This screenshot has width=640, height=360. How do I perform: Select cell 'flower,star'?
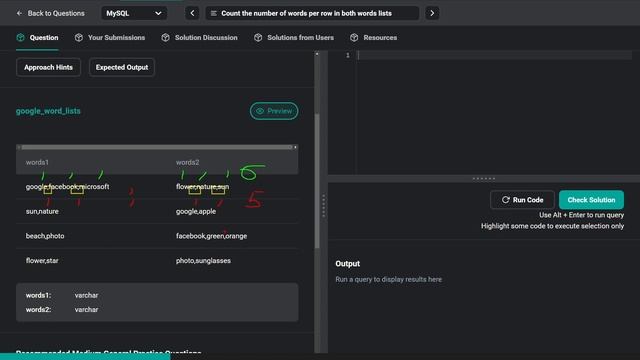tap(42, 260)
